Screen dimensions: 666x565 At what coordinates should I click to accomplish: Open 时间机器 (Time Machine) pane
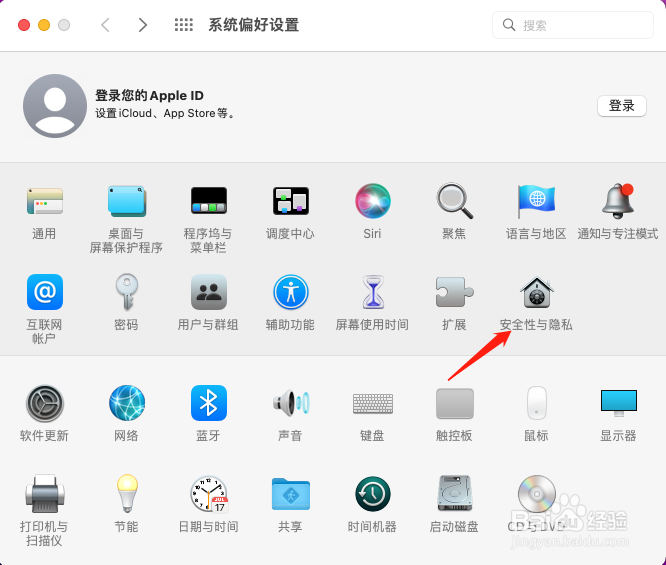(x=373, y=494)
